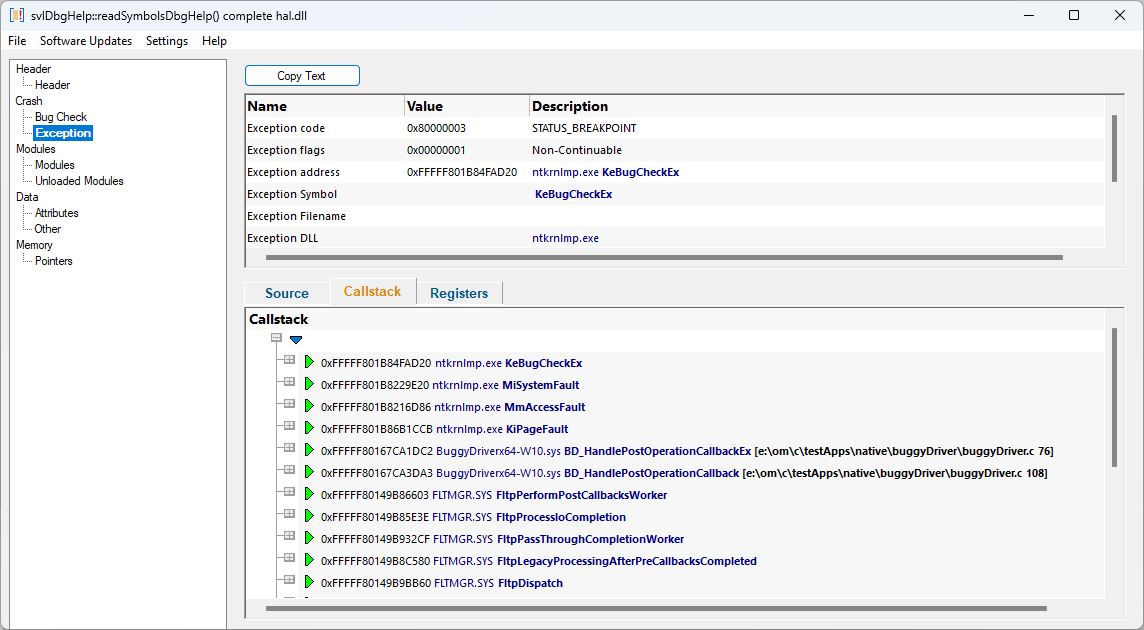Click the STATUS_BREAKPOINT description cell
Viewport: 1144px width, 630px height.
(584, 128)
